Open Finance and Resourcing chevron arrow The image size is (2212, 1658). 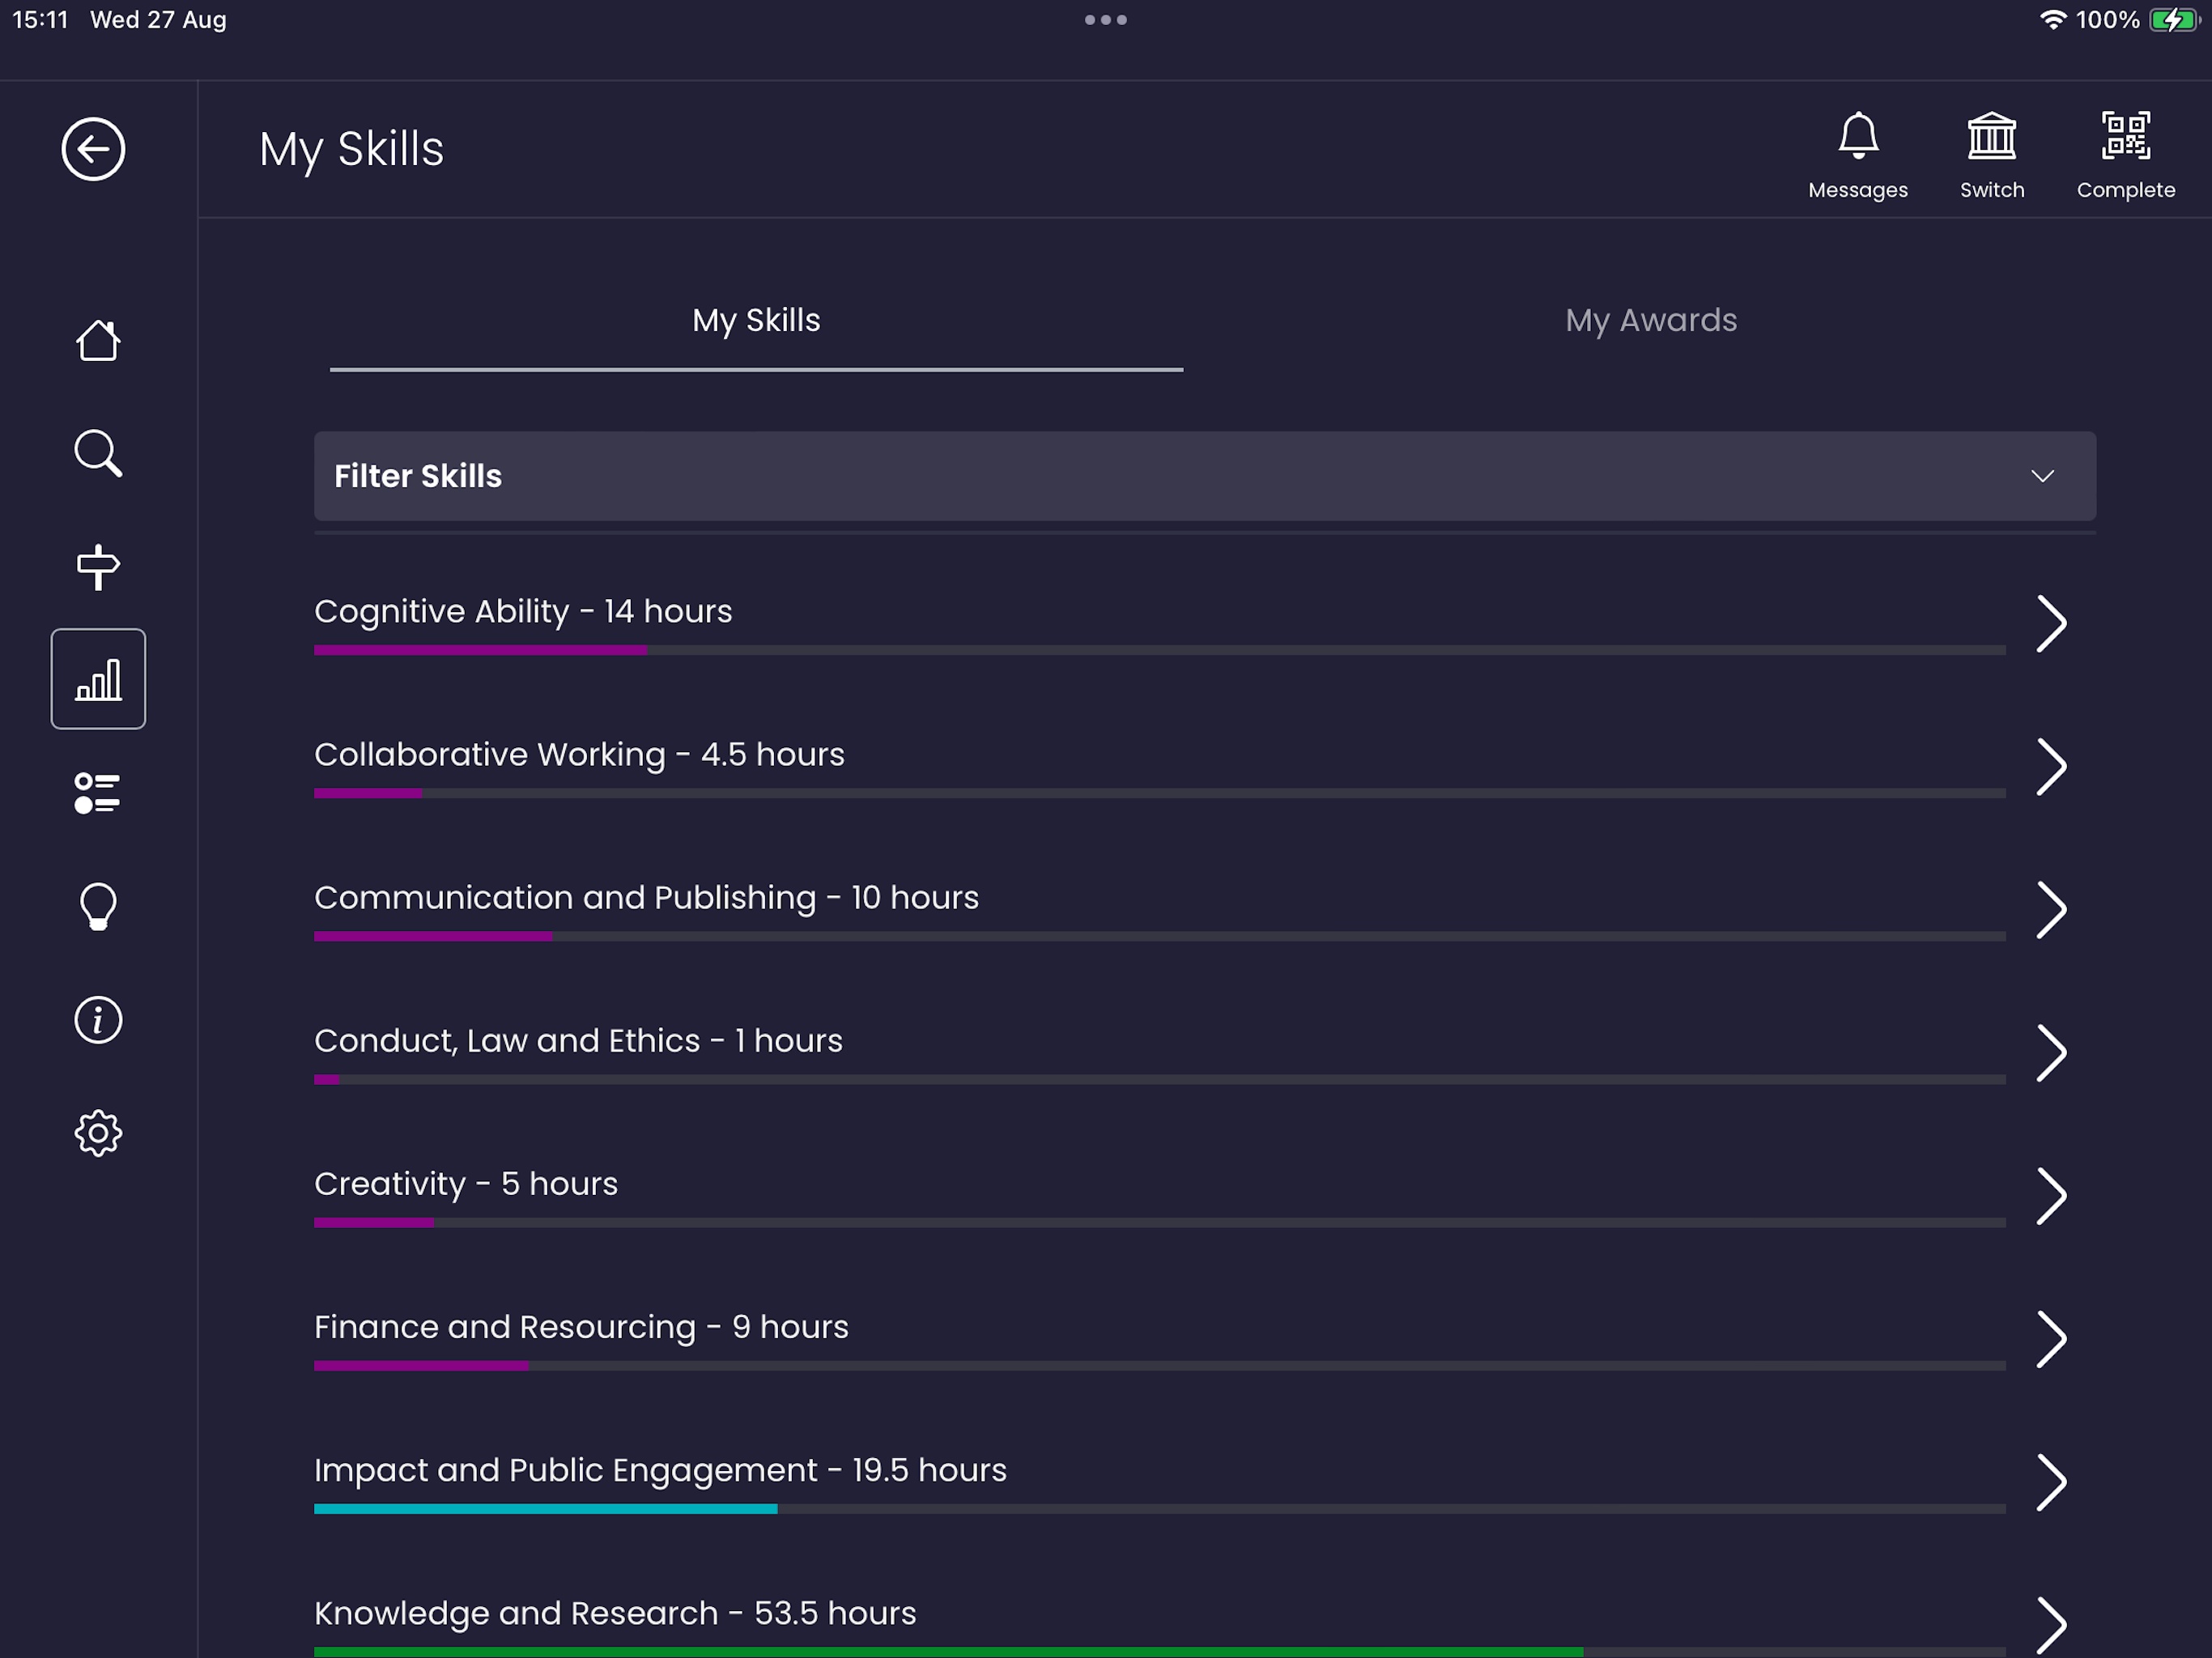click(2052, 1339)
